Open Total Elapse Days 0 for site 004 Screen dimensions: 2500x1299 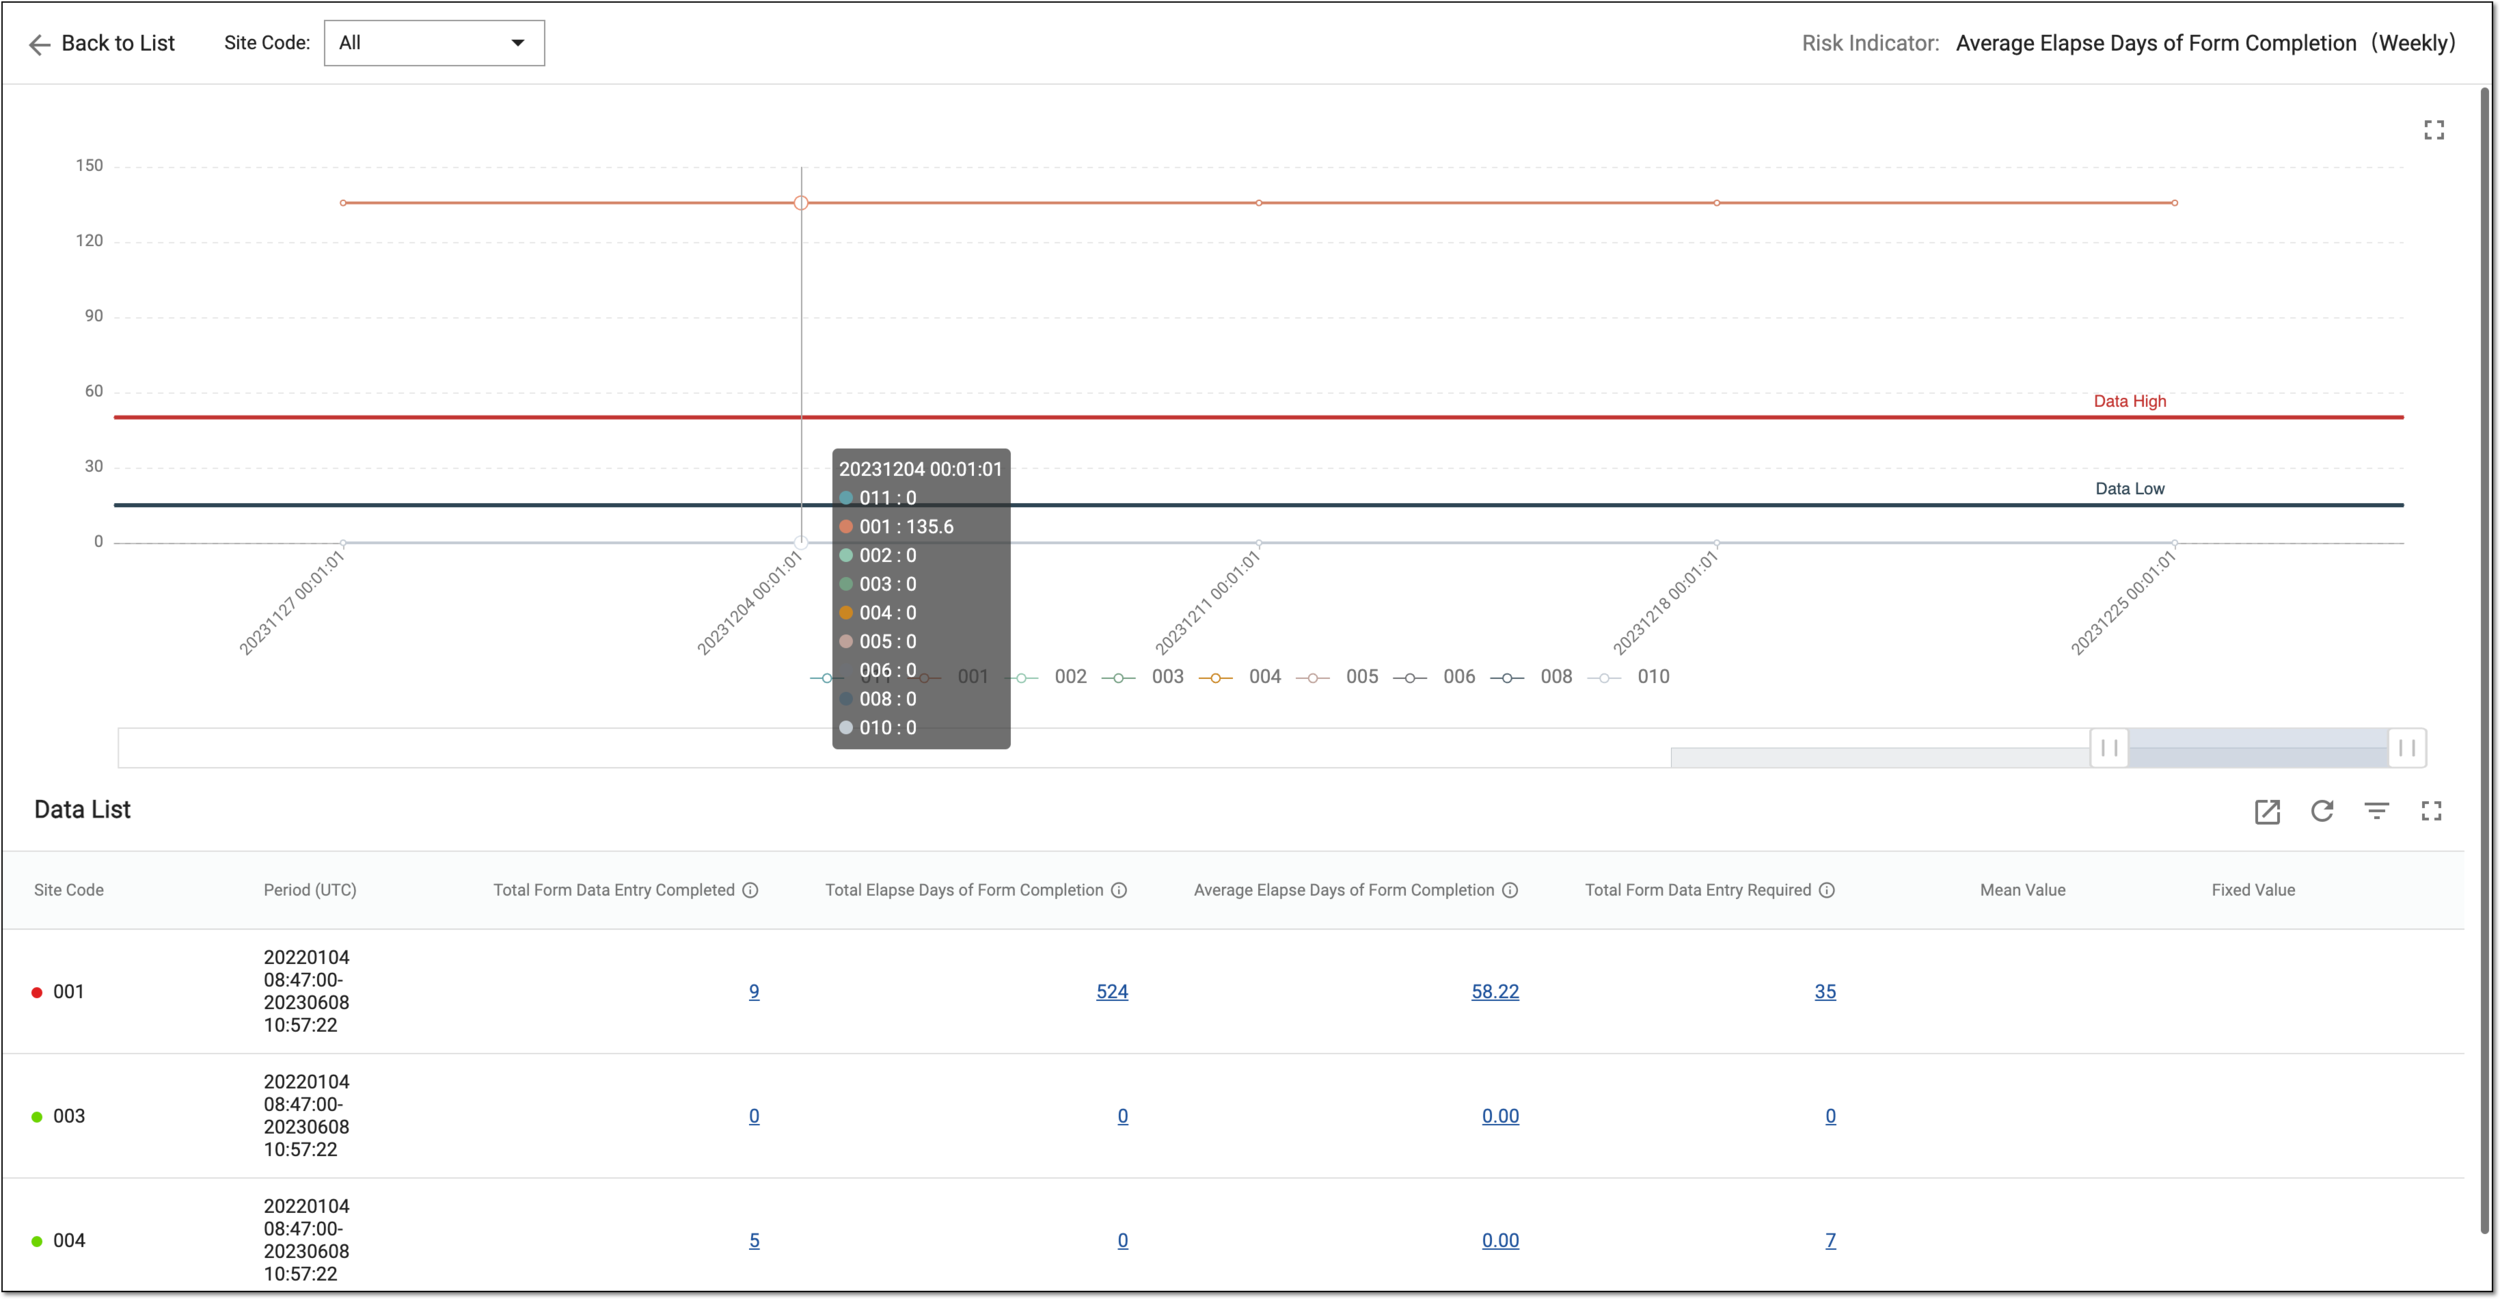pos(1123,1241)
